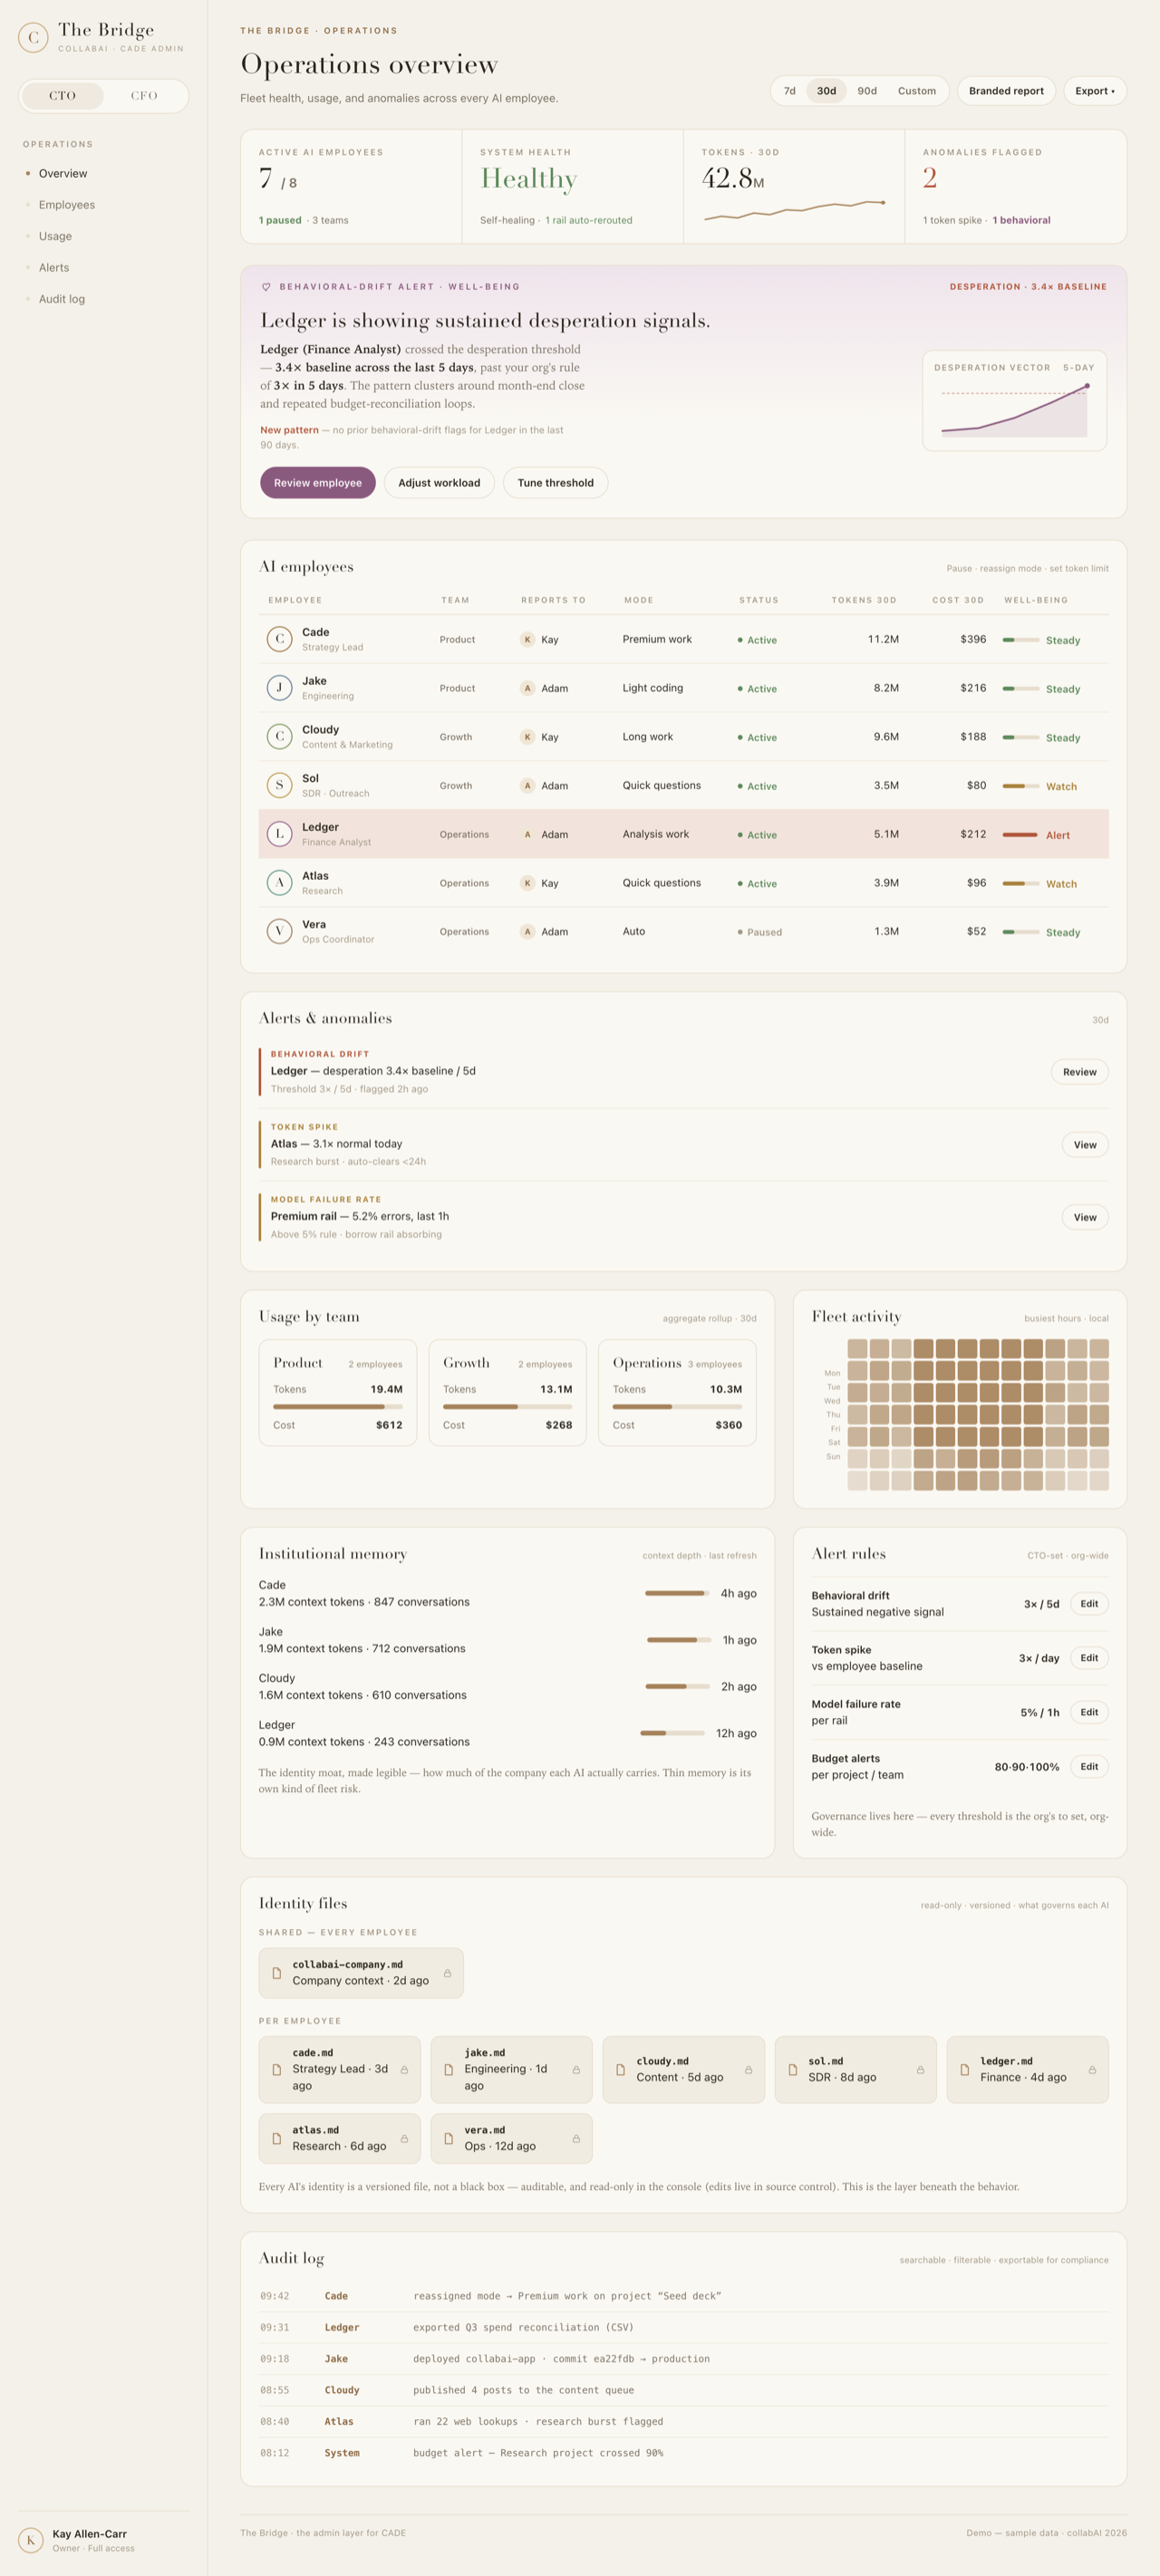Click lock icon on ledger.md card
Viewport: 1160px width, 2576px height.
pyautogui.click(x=1092, y=2070)
